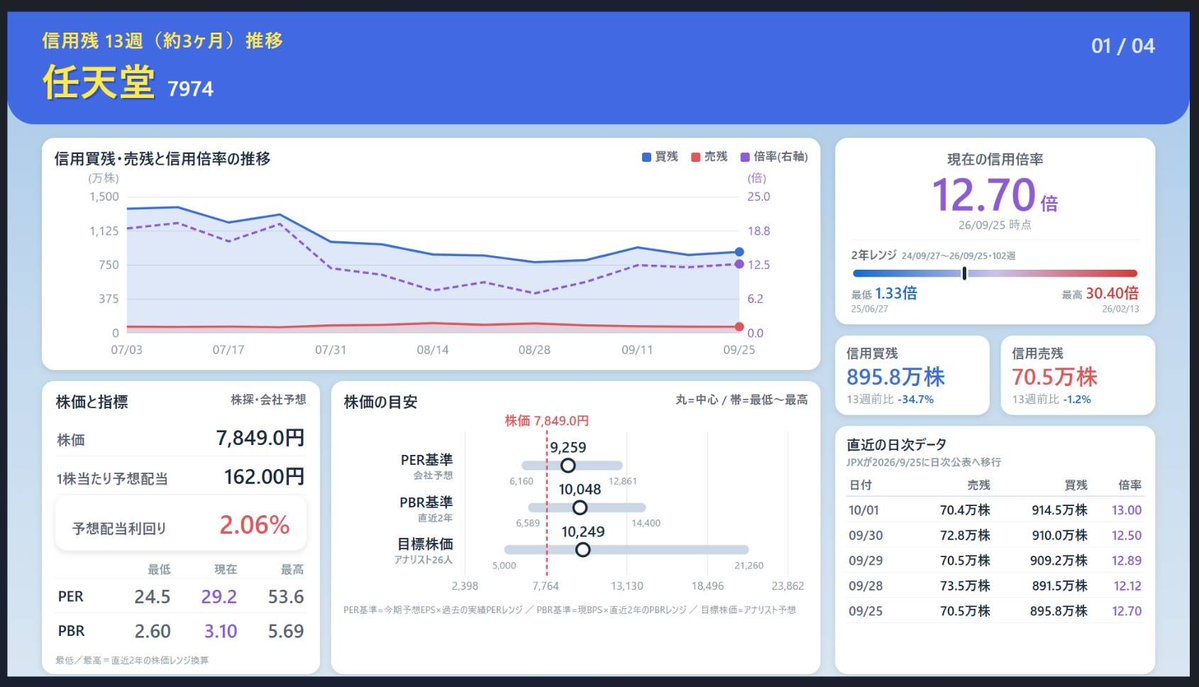Click the chart title 信用買残・売残と信用倍率の推移
1199x687 pixels.
coord(162,158)
